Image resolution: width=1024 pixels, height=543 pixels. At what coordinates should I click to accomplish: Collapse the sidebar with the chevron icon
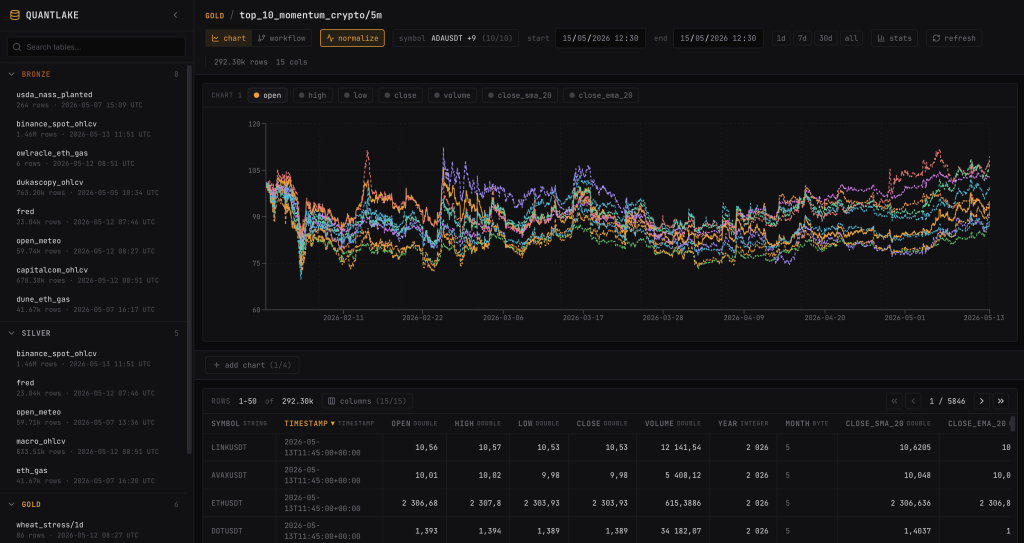(x=175, y=15)
